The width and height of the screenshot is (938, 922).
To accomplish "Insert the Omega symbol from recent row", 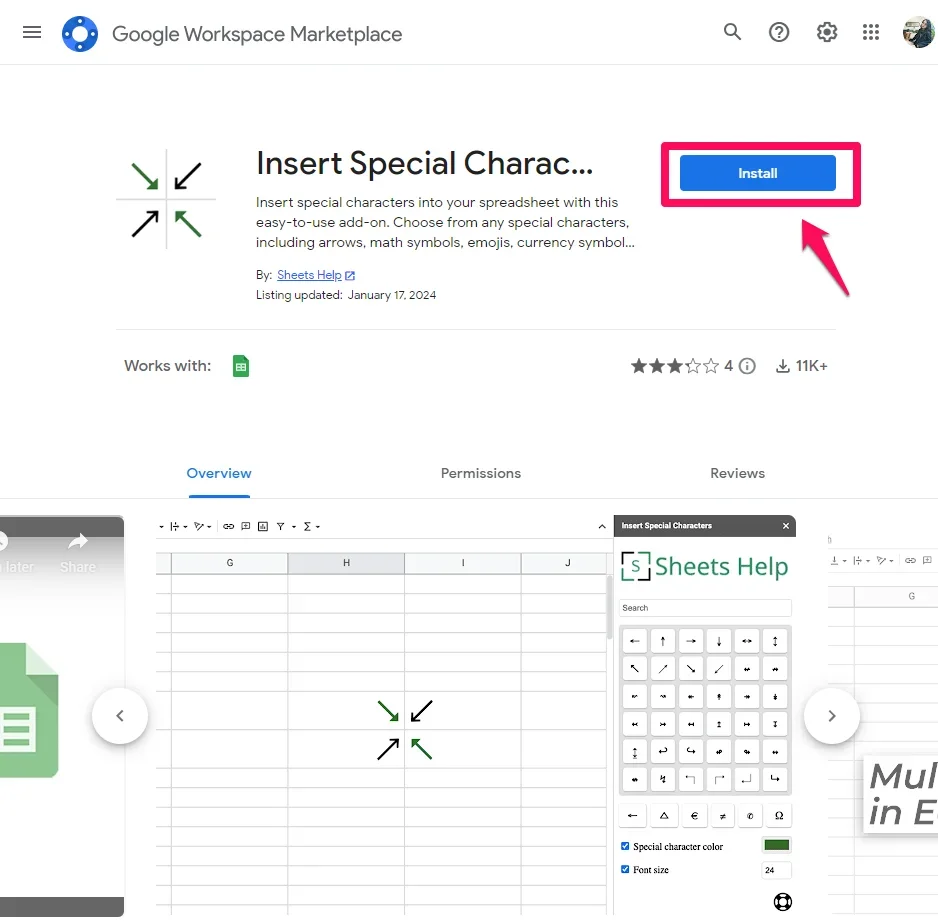I will pyautogui.click(x=779, y=816).
